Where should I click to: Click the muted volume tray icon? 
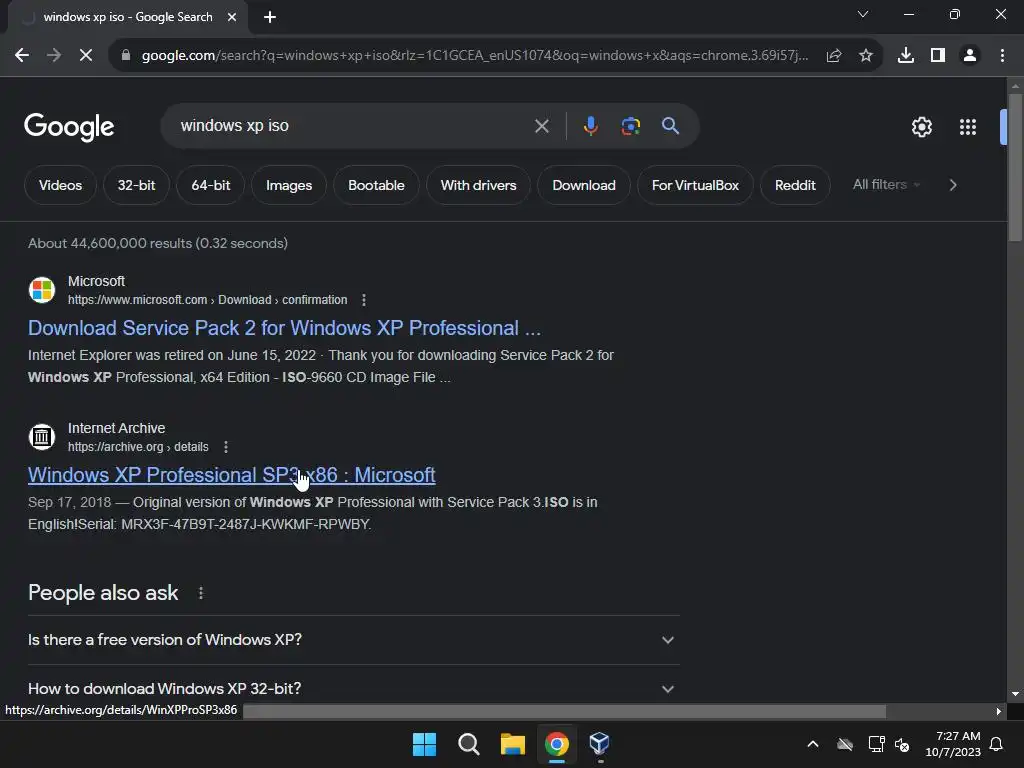click(x=902, y=744)
